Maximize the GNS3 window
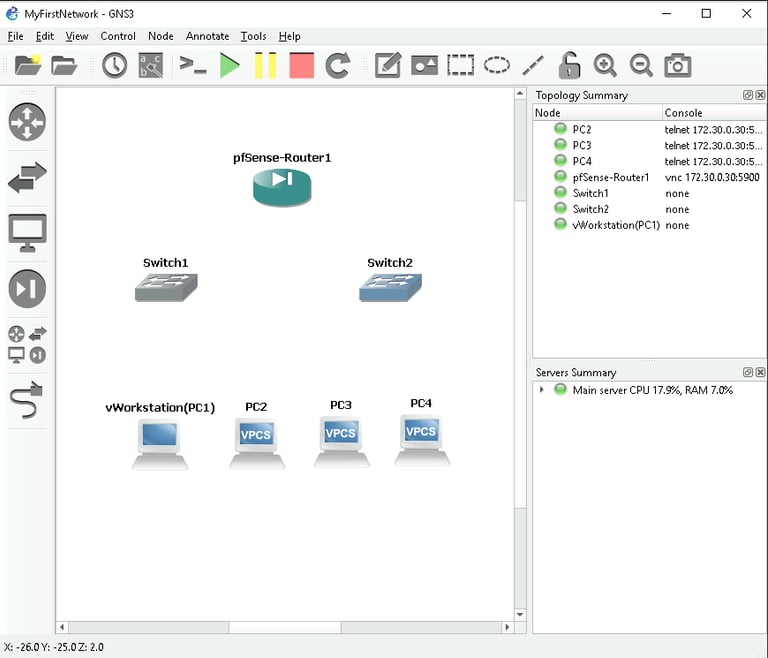The width and height of the screenshot is (768, 658). [706, 14]
